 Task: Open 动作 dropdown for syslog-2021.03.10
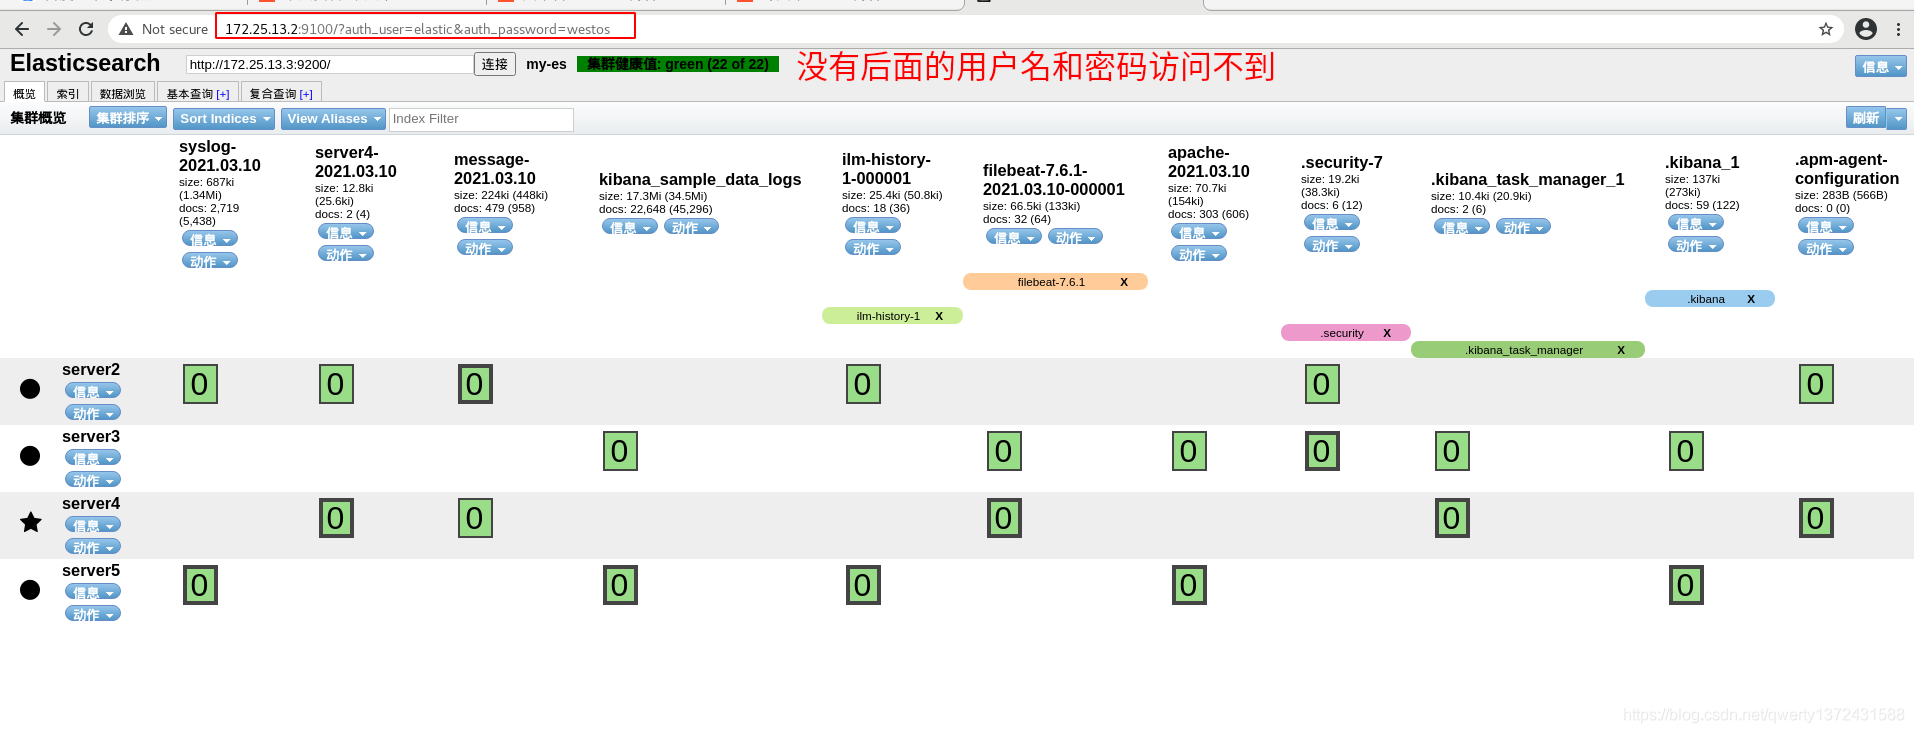210,261
